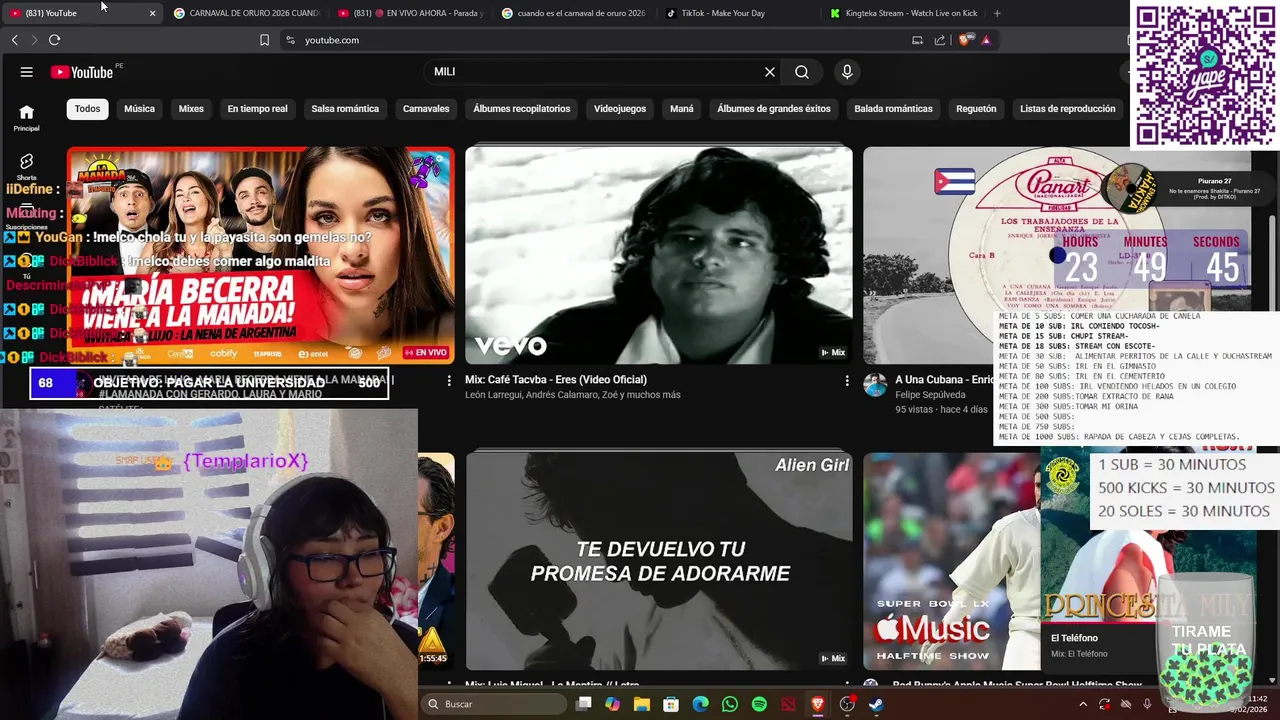This screenshot has height=720, width=1280.
Task: Click the cast screen icon in address bar
Action: pos(917,40)
